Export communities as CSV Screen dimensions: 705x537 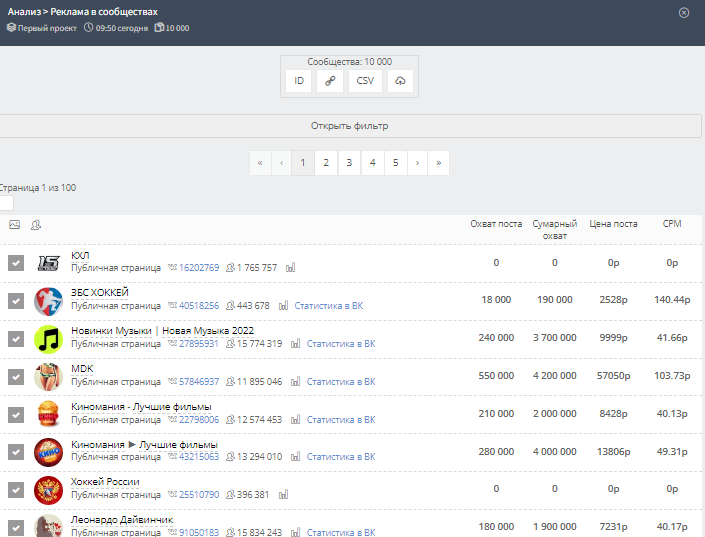(365, 81)
